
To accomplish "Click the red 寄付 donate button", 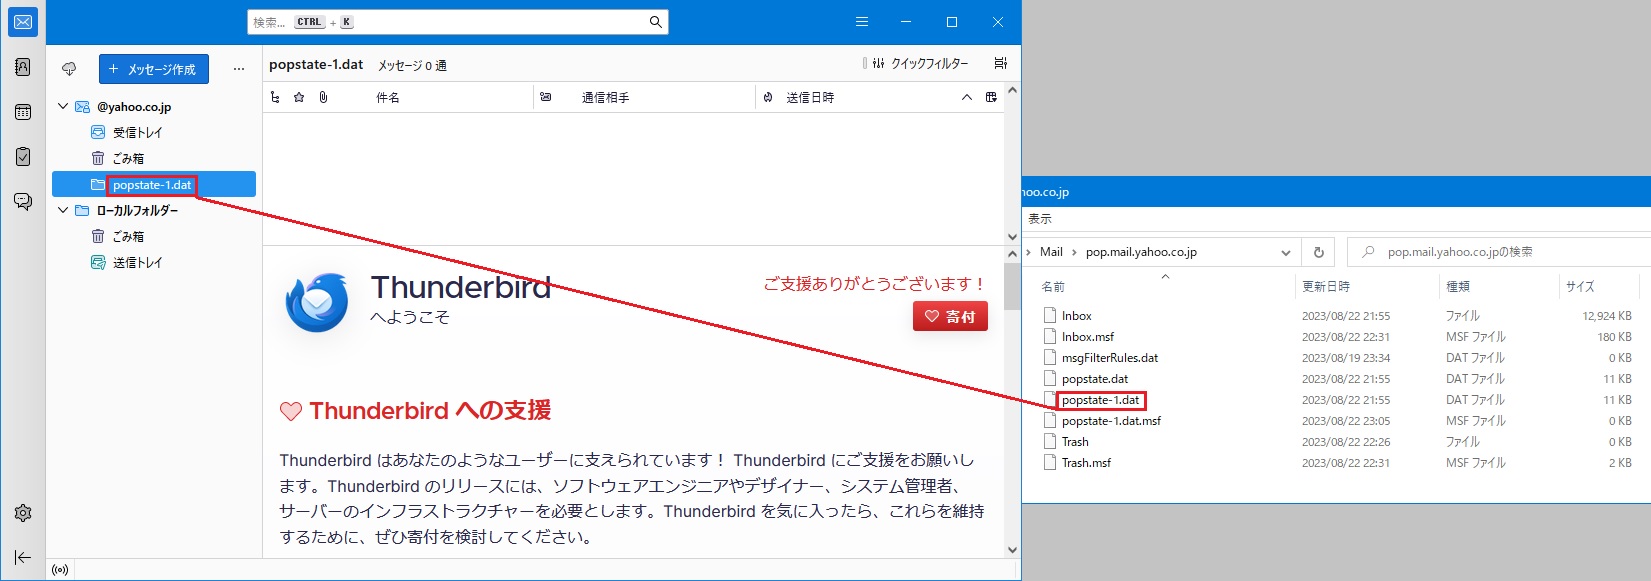I will coord(950,317).
